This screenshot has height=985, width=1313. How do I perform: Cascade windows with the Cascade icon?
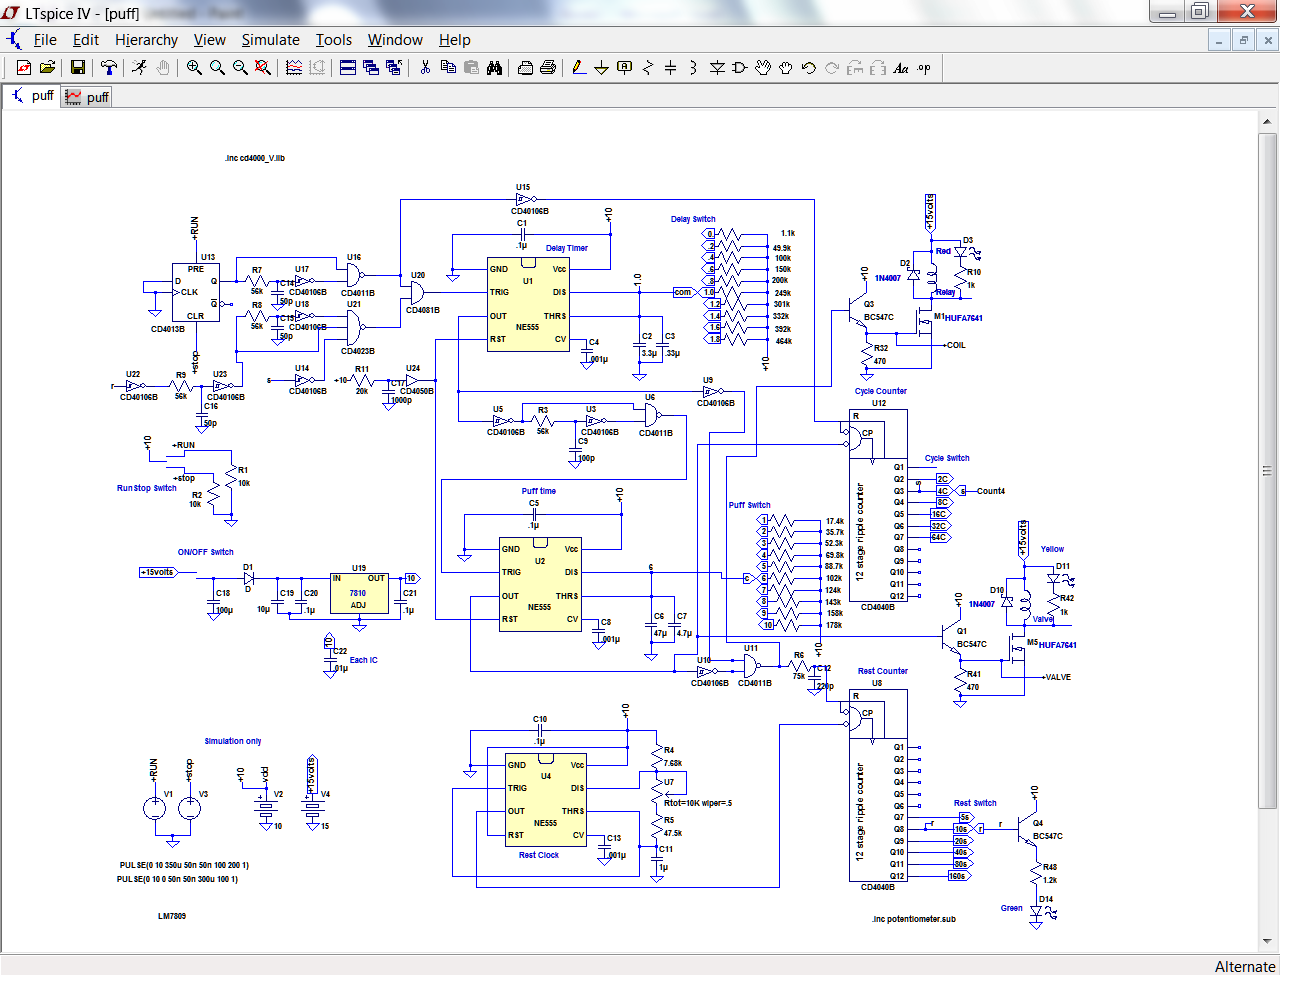[371, 68]
